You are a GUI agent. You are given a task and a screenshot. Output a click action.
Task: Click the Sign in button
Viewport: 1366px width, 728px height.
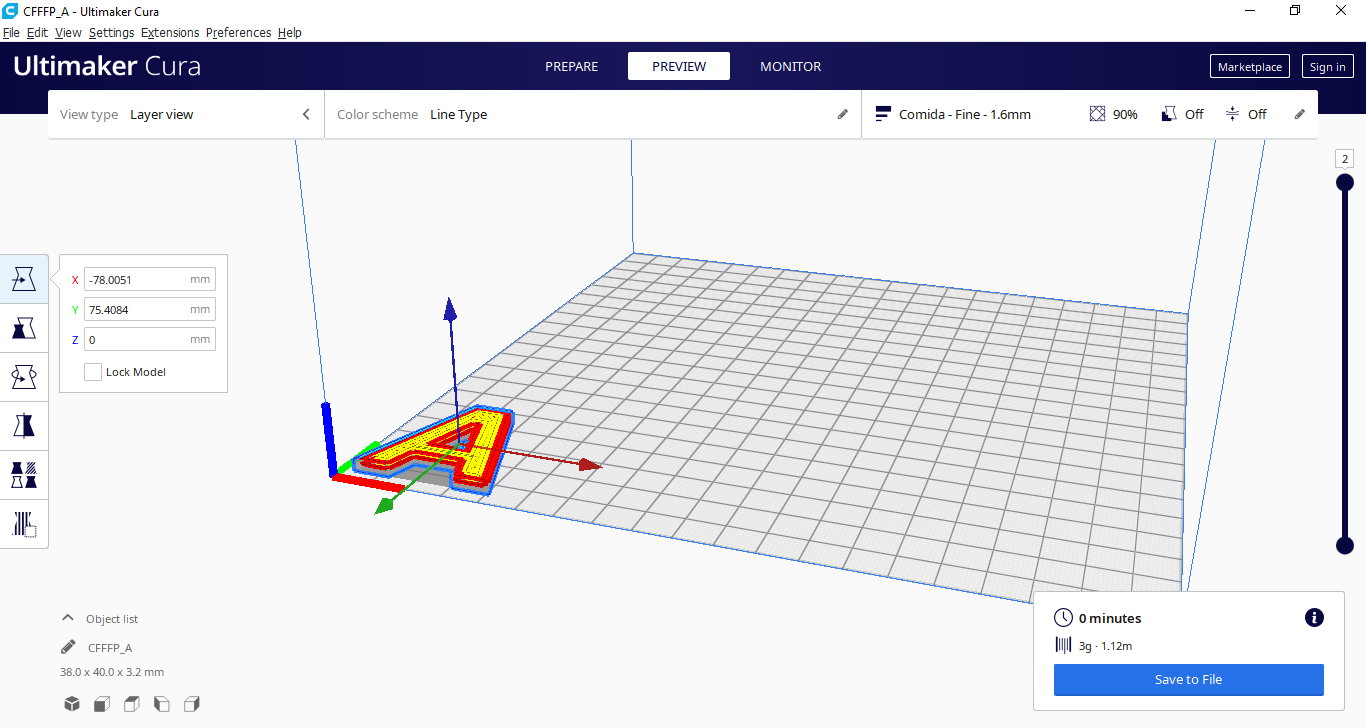pos(1327,67)
